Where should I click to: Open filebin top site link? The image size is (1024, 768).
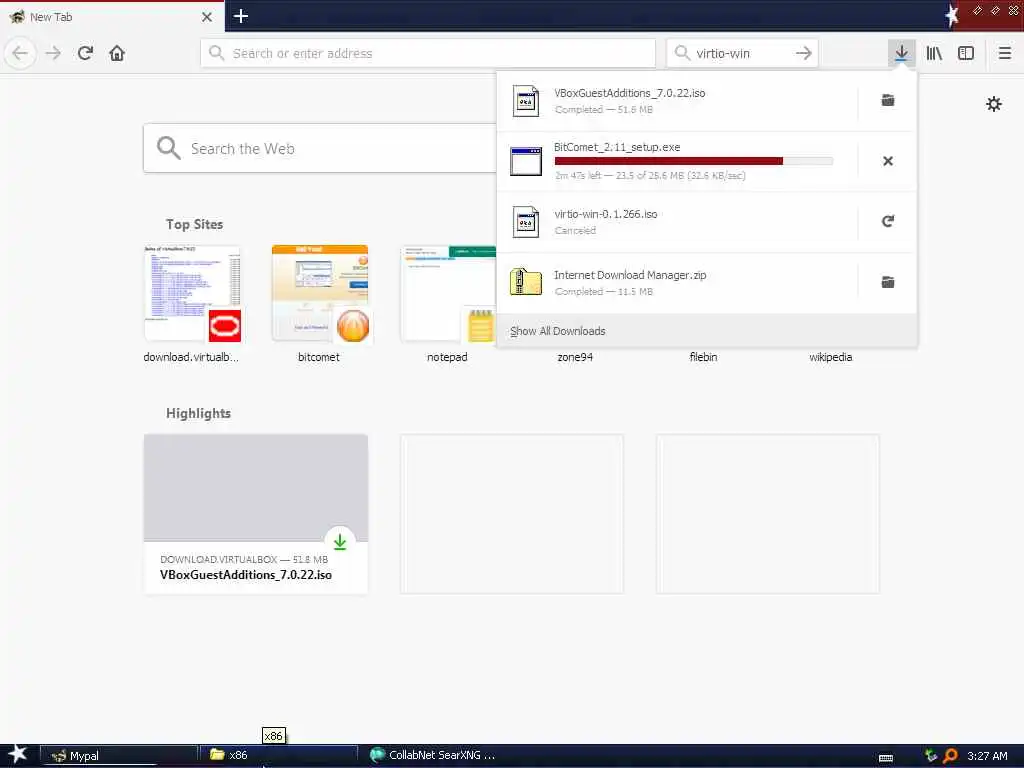pyautogui.click(x=703, y=357)
